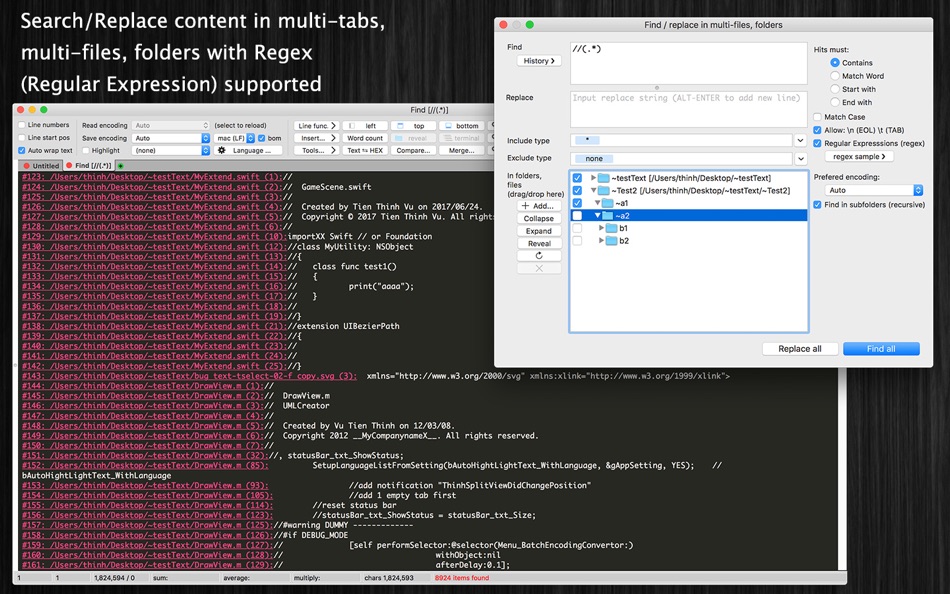
Task: Open Prefered encoding Auto dropdown
Action: [874, 190]
